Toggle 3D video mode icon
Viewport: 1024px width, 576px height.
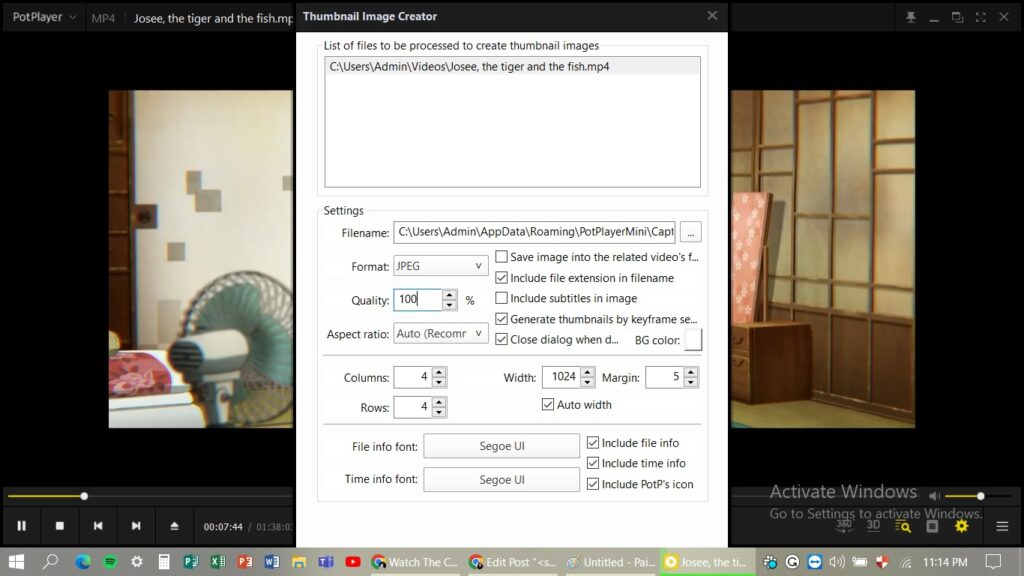click(x=873, y=526)
